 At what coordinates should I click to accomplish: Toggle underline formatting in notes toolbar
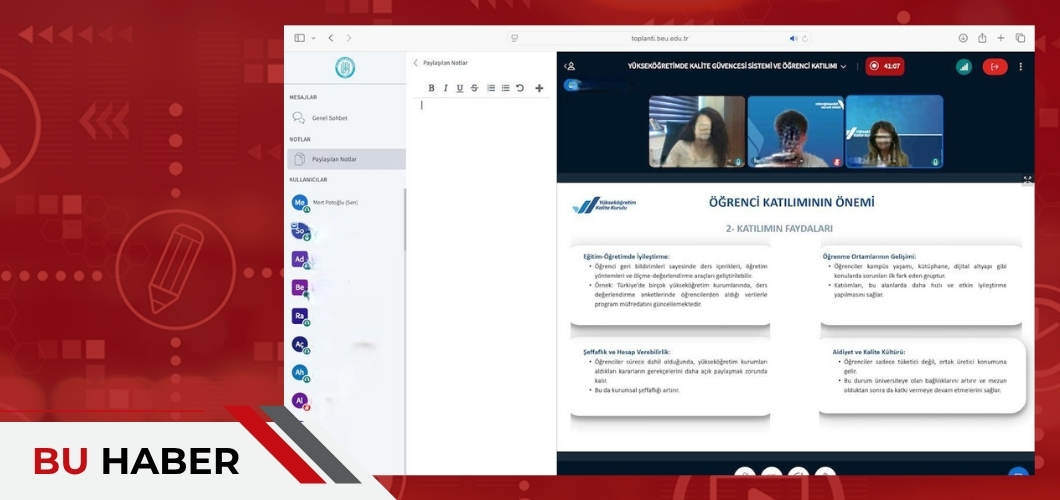pyautogui.click(x=459, y=88)
